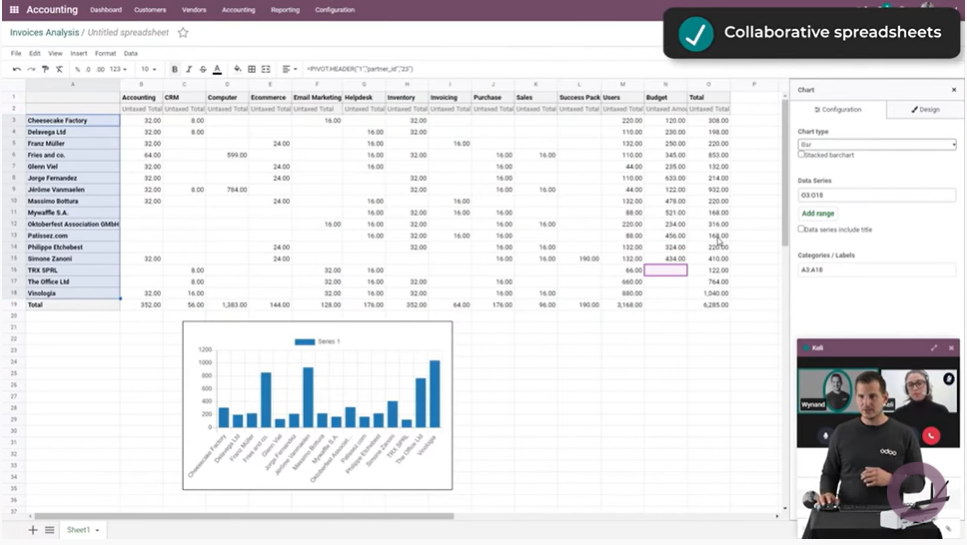Click the Data Series range field

pos(876,195)
